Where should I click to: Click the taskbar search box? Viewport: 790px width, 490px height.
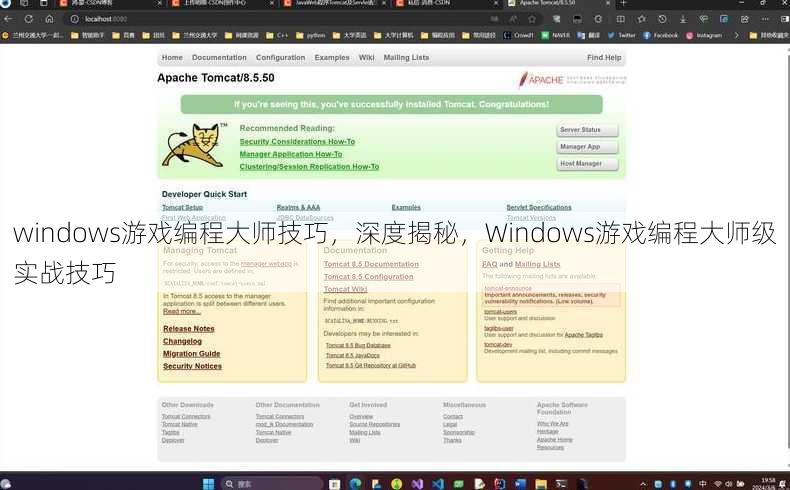point(272,484)
